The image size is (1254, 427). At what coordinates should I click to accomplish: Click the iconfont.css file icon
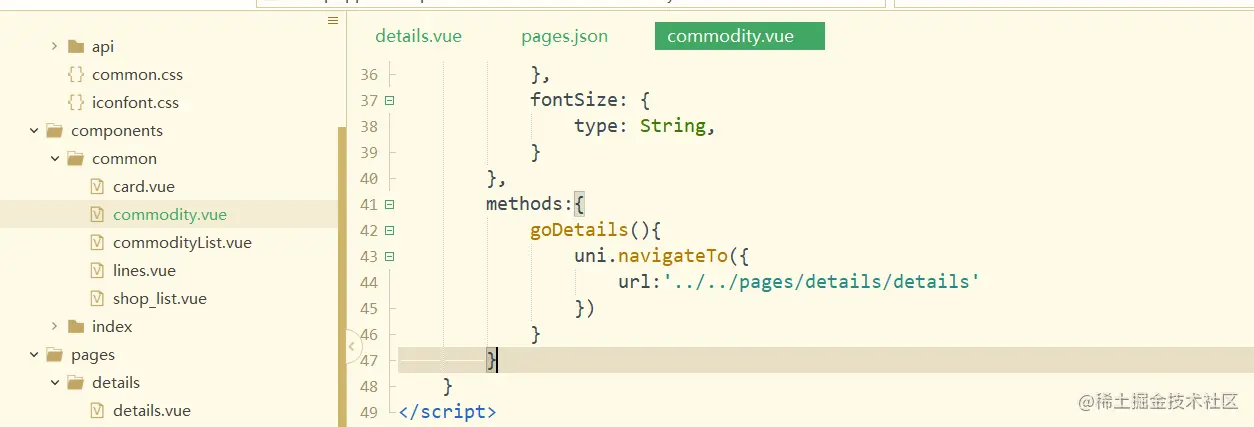click(75, 103)
